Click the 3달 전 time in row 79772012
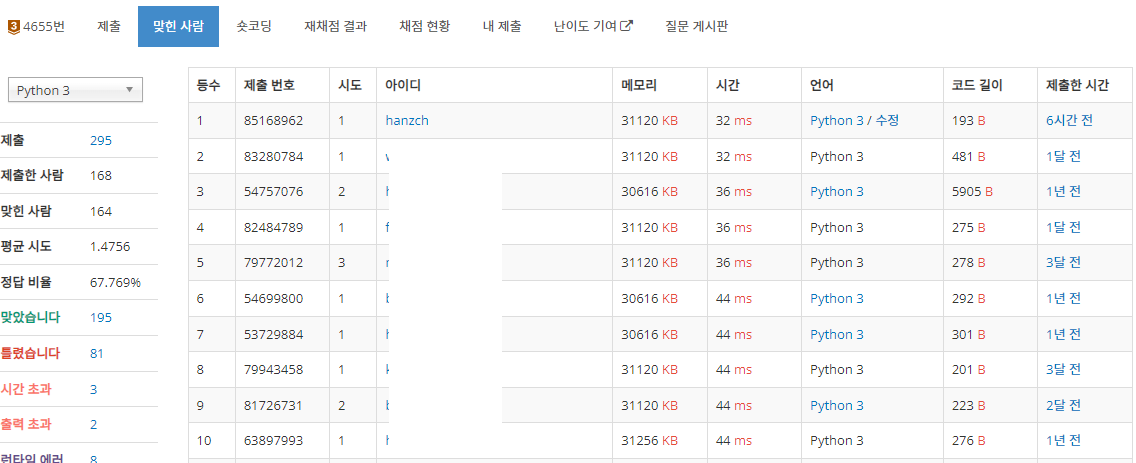 click(x=1064, y=263)
